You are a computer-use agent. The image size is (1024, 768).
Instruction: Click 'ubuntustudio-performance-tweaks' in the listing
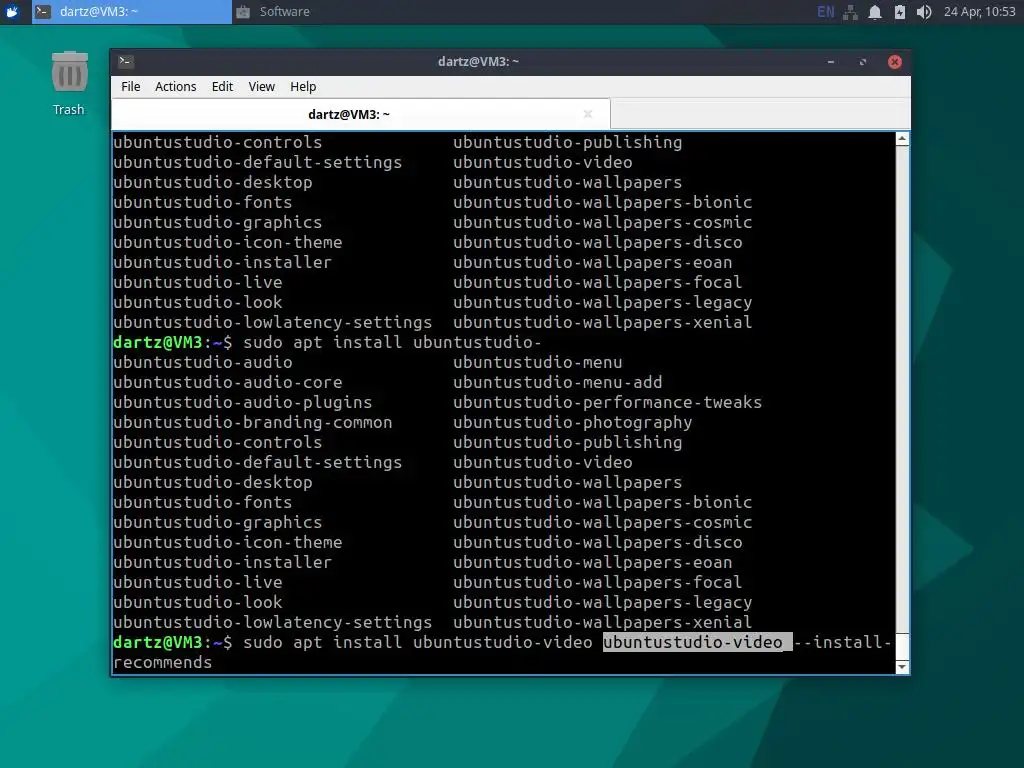click(607, 403)
